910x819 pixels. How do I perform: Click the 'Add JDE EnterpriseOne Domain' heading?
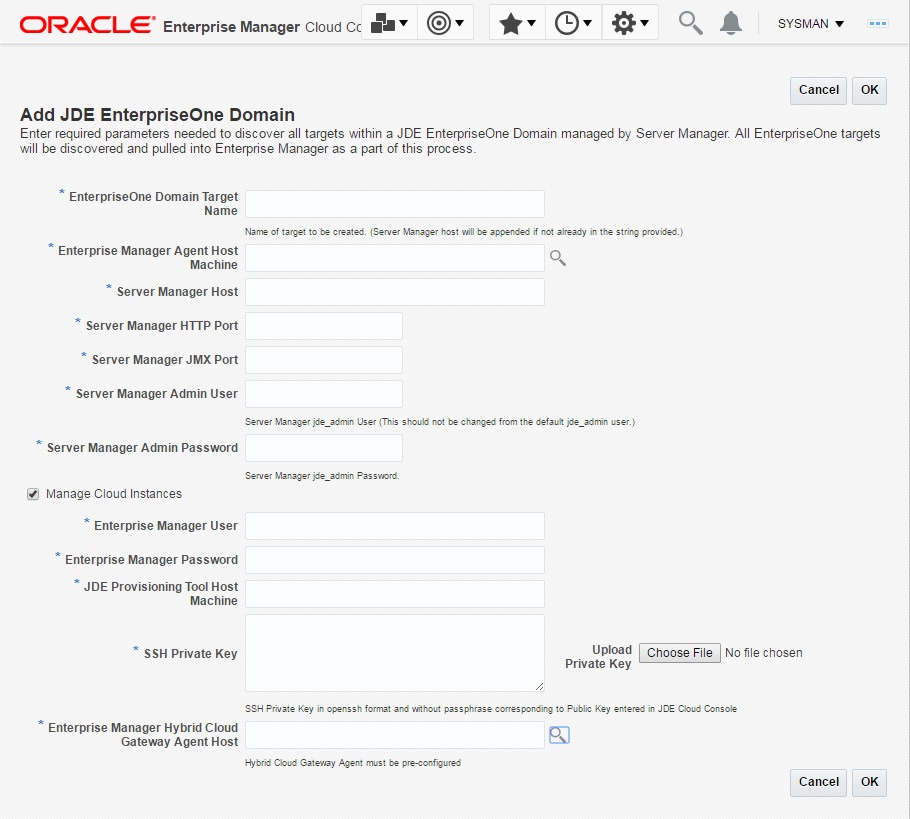tap(157, 115)
